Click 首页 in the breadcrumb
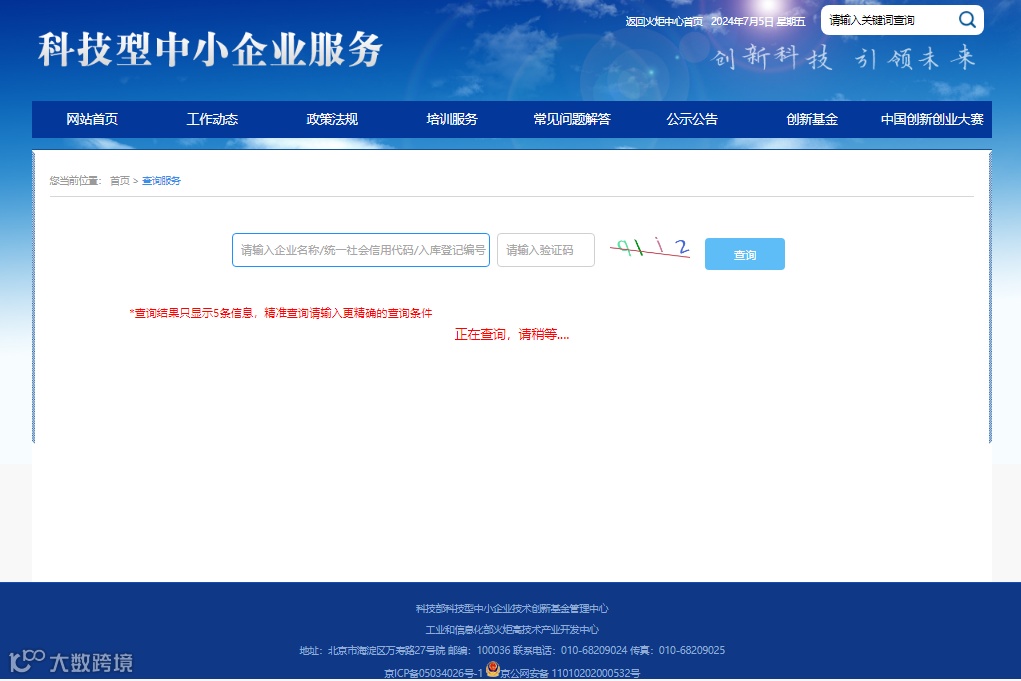1021x681 pixels. coord(120,181)
